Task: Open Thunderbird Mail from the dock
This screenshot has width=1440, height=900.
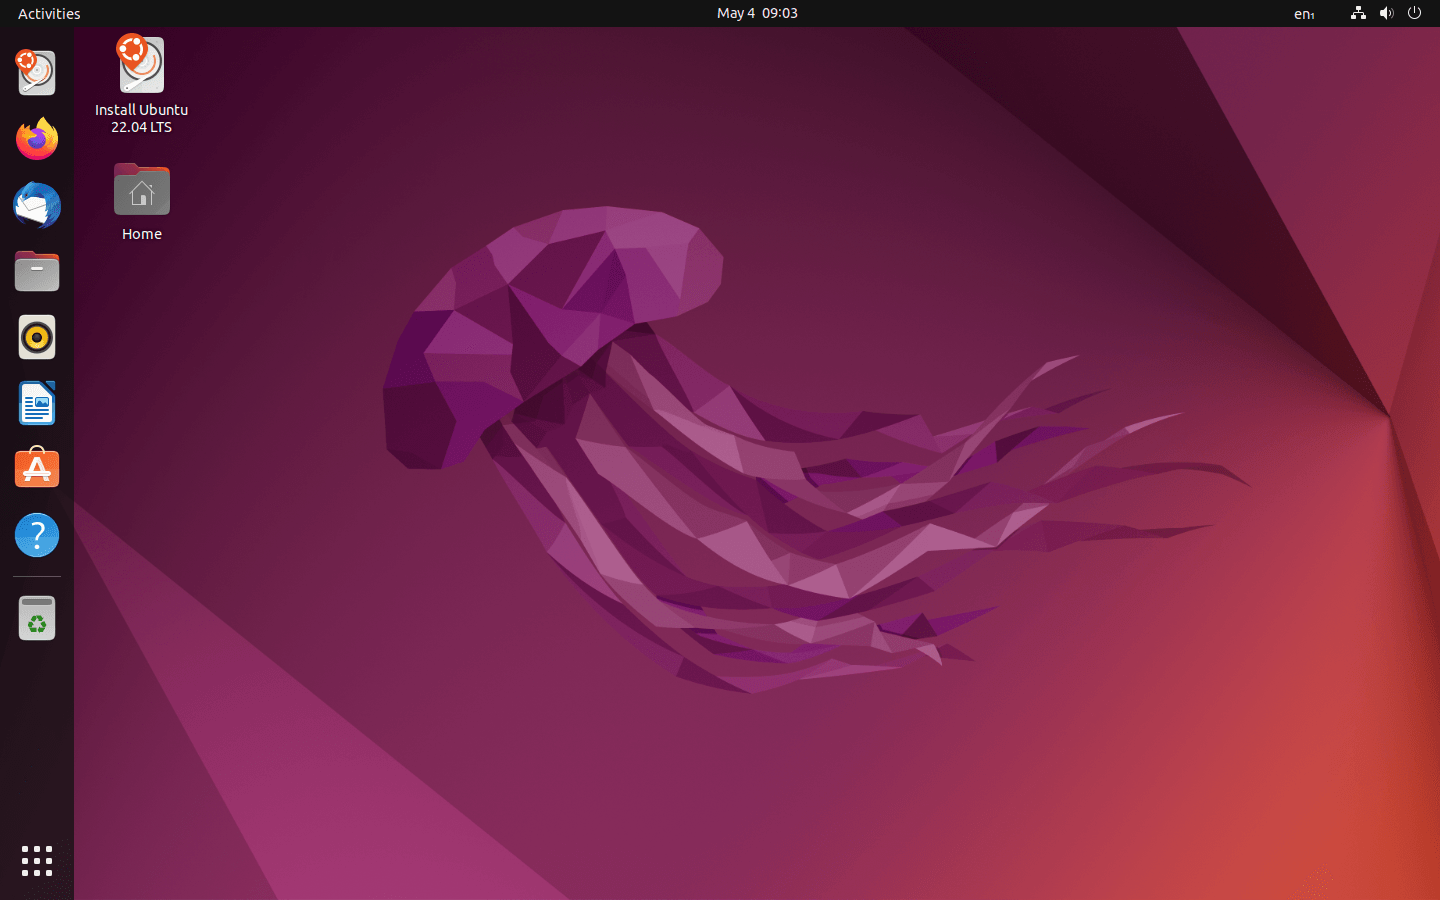Action: pyautogui.click(x=37, y=205)
